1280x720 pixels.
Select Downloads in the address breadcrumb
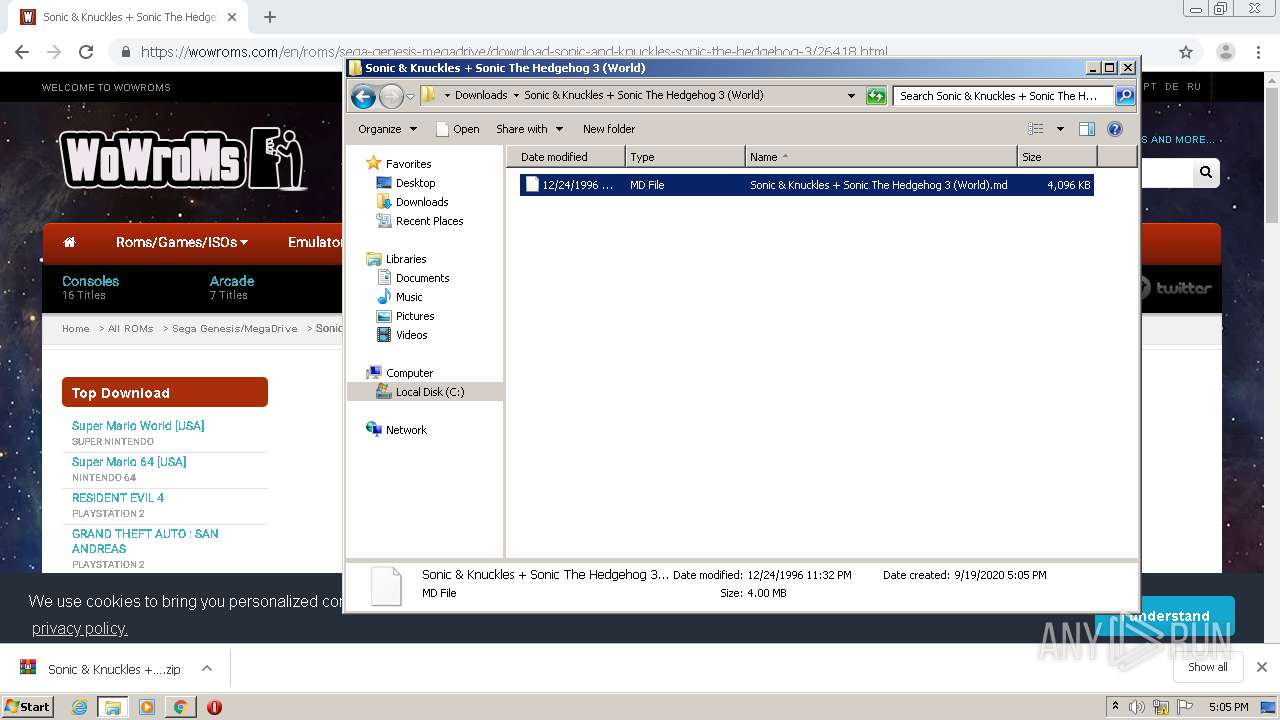coord(481,96)
